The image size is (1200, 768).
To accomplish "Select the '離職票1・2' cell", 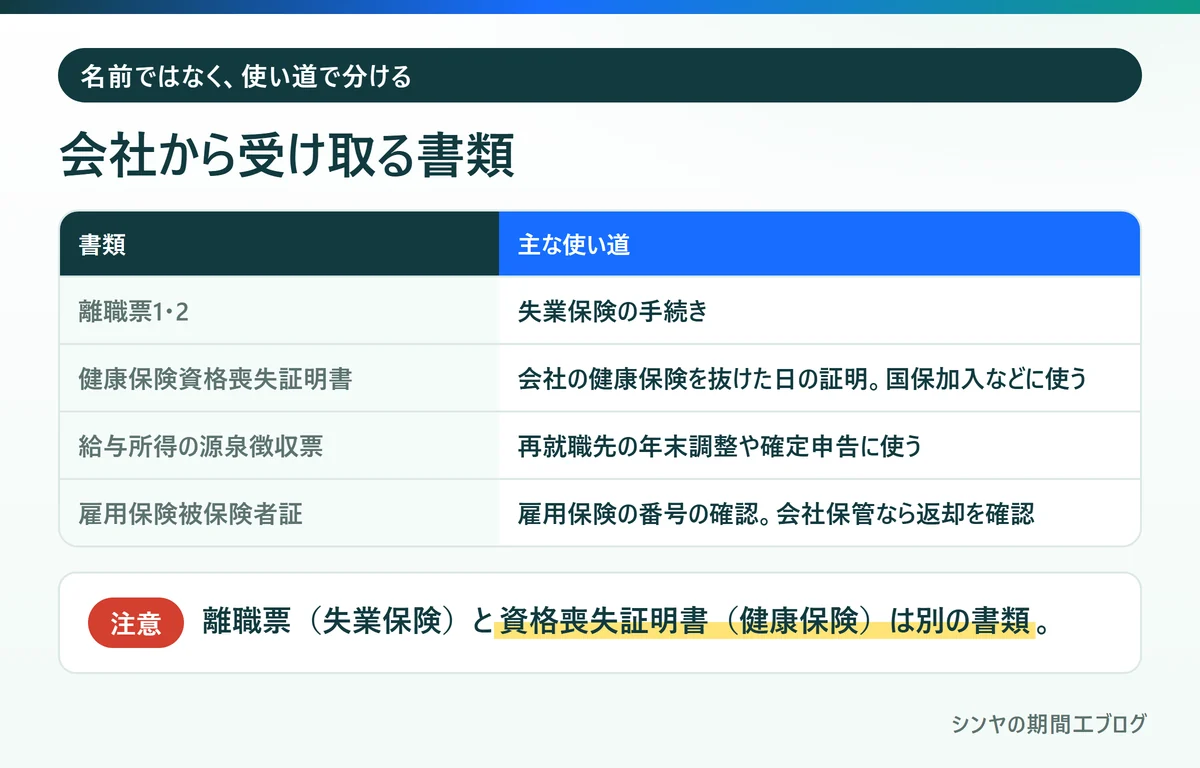I will tap(279, 311).
